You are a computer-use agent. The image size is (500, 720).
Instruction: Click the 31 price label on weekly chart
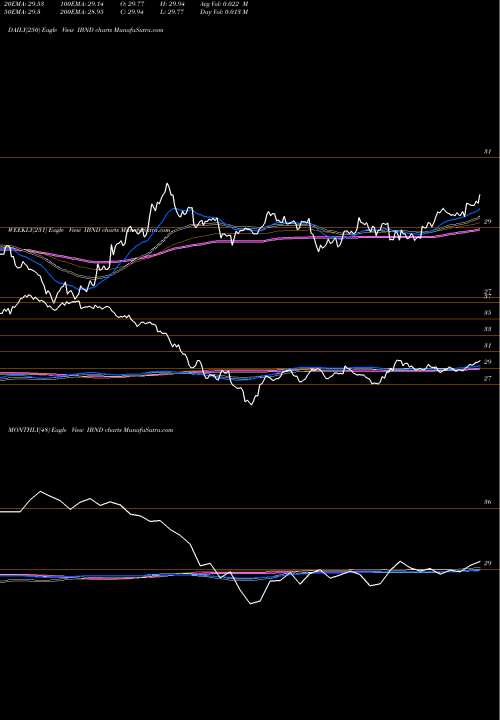tap(488, 345)
